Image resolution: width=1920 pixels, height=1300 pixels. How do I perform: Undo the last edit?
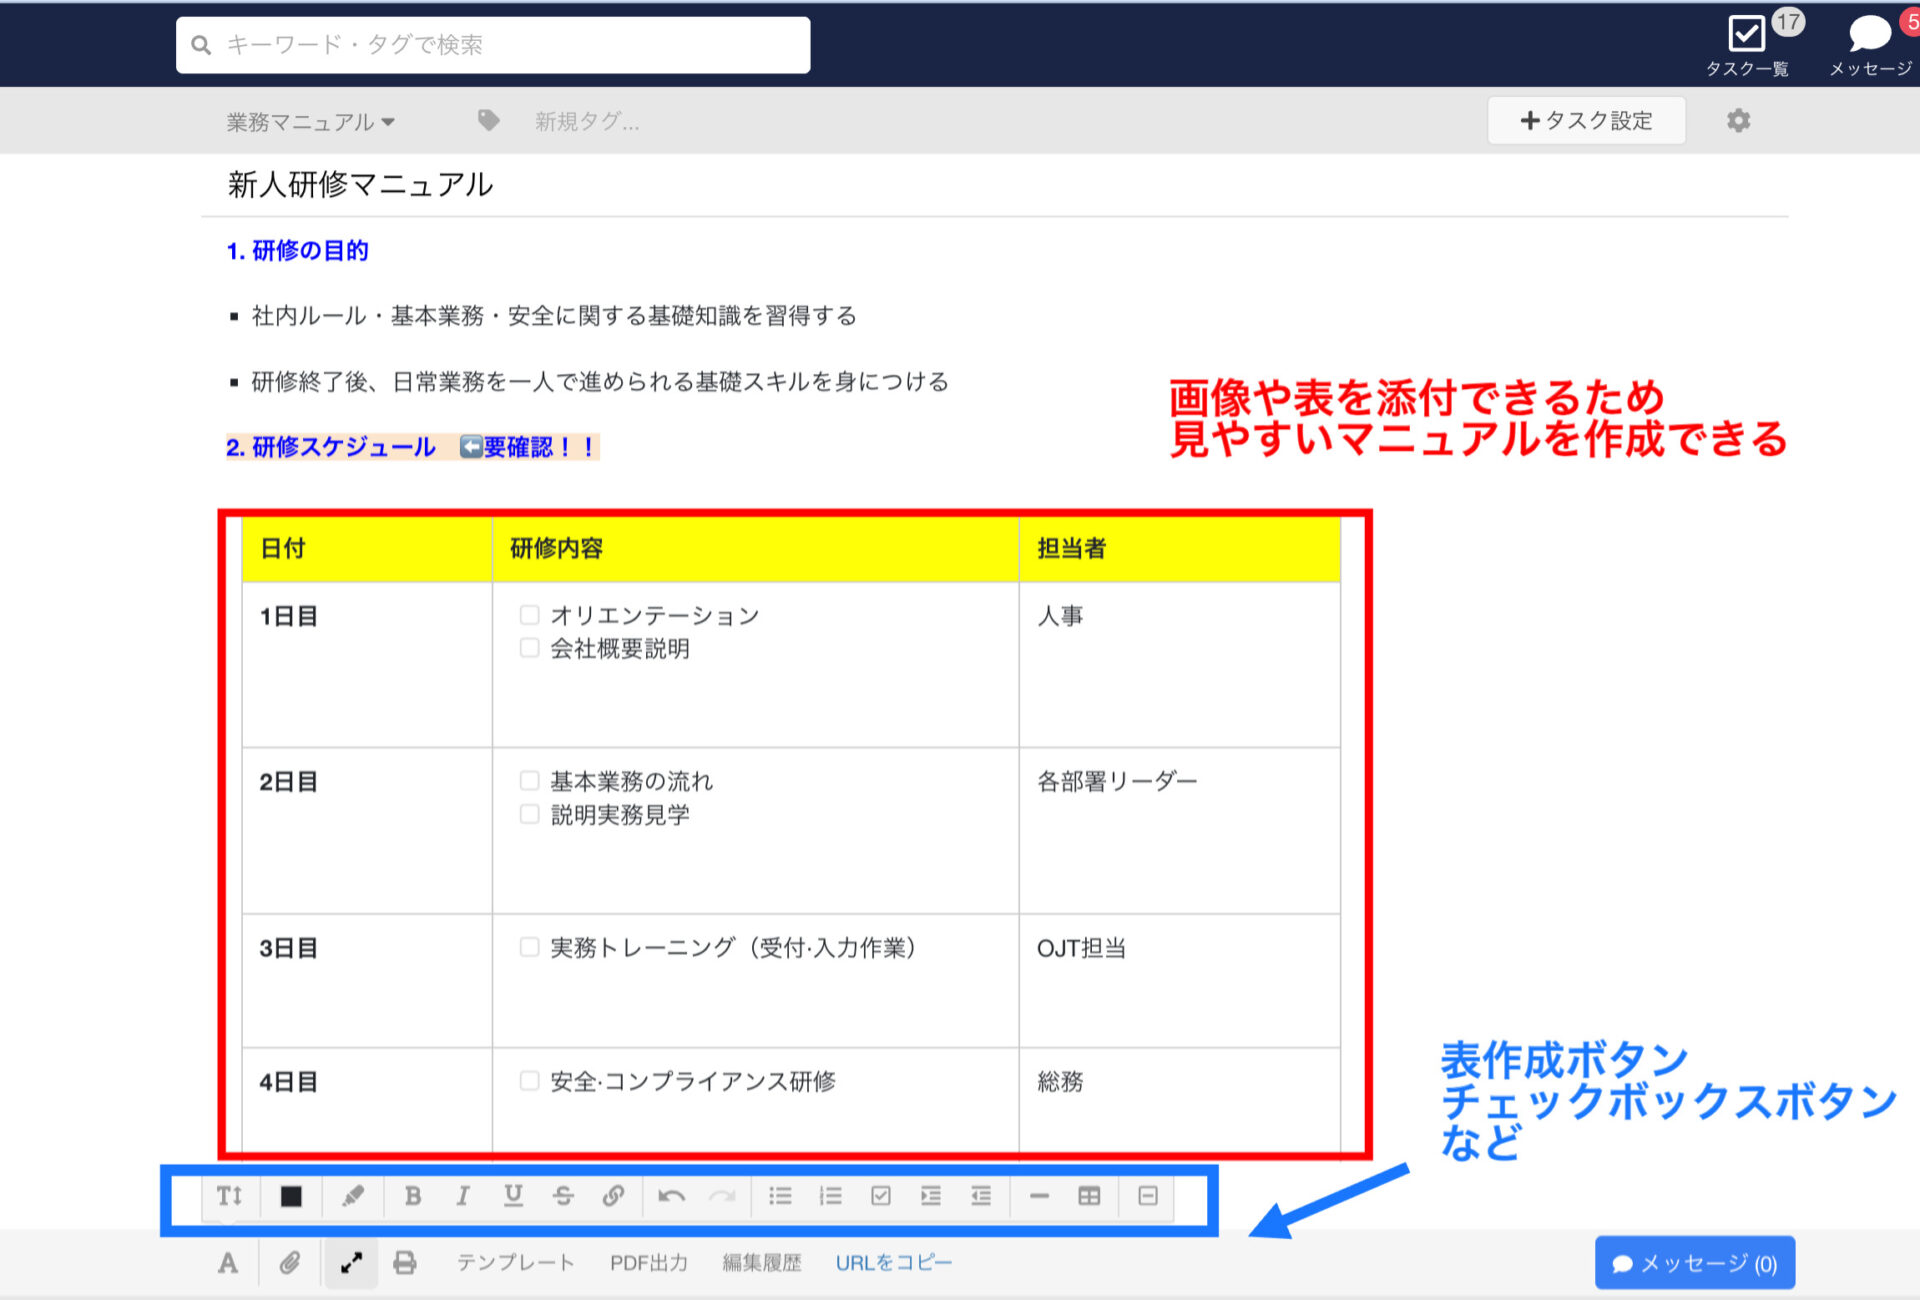[670, 1196]
